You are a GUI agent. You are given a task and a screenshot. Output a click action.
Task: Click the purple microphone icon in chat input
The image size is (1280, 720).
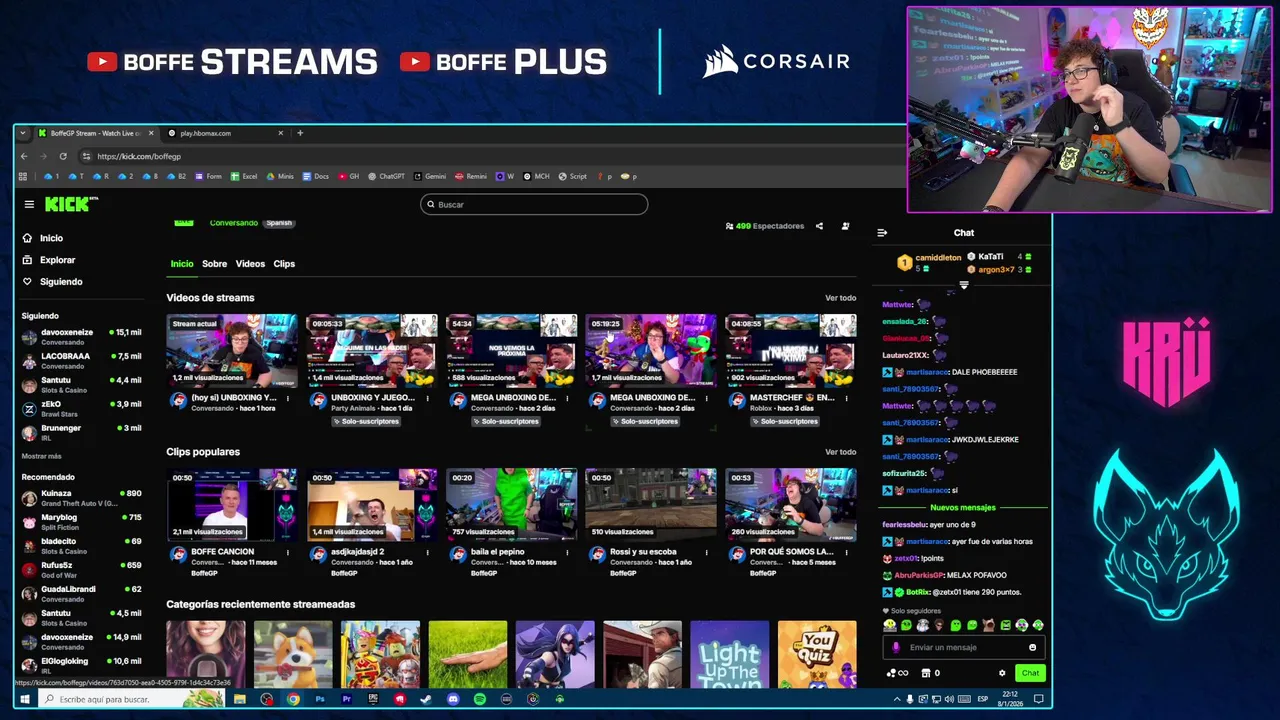pyautogui.click(x=896, y=647)
